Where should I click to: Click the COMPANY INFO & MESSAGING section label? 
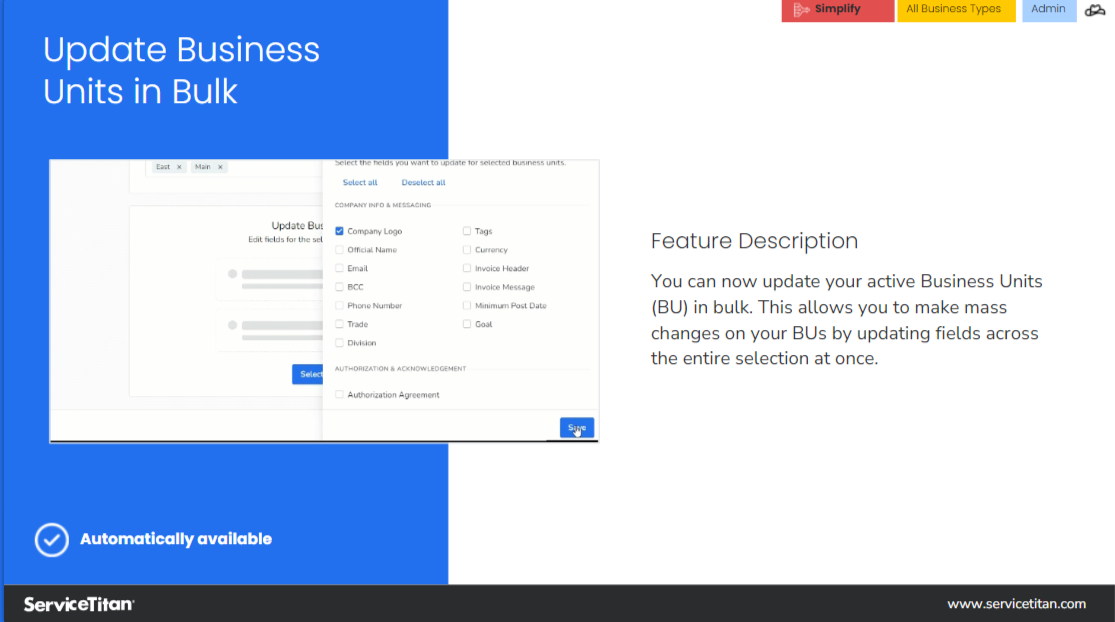383,205
